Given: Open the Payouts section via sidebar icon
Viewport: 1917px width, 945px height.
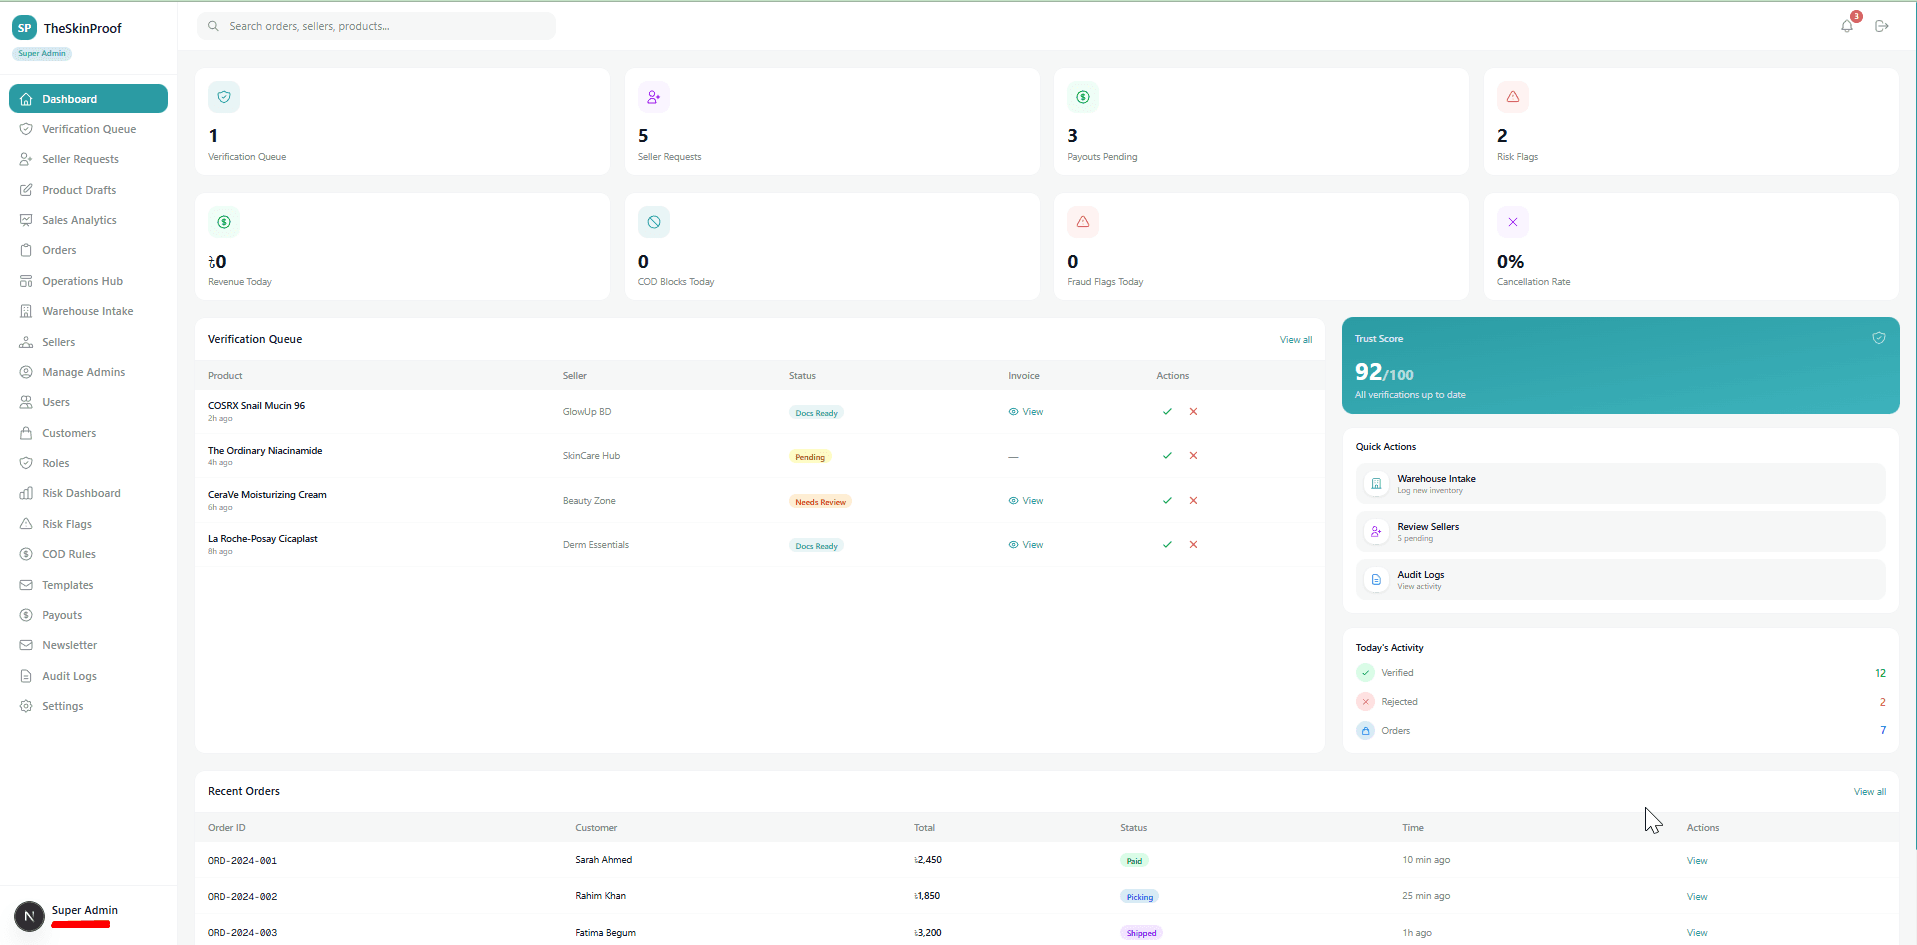Looking at the screenshot, I should tap(26, 614).
